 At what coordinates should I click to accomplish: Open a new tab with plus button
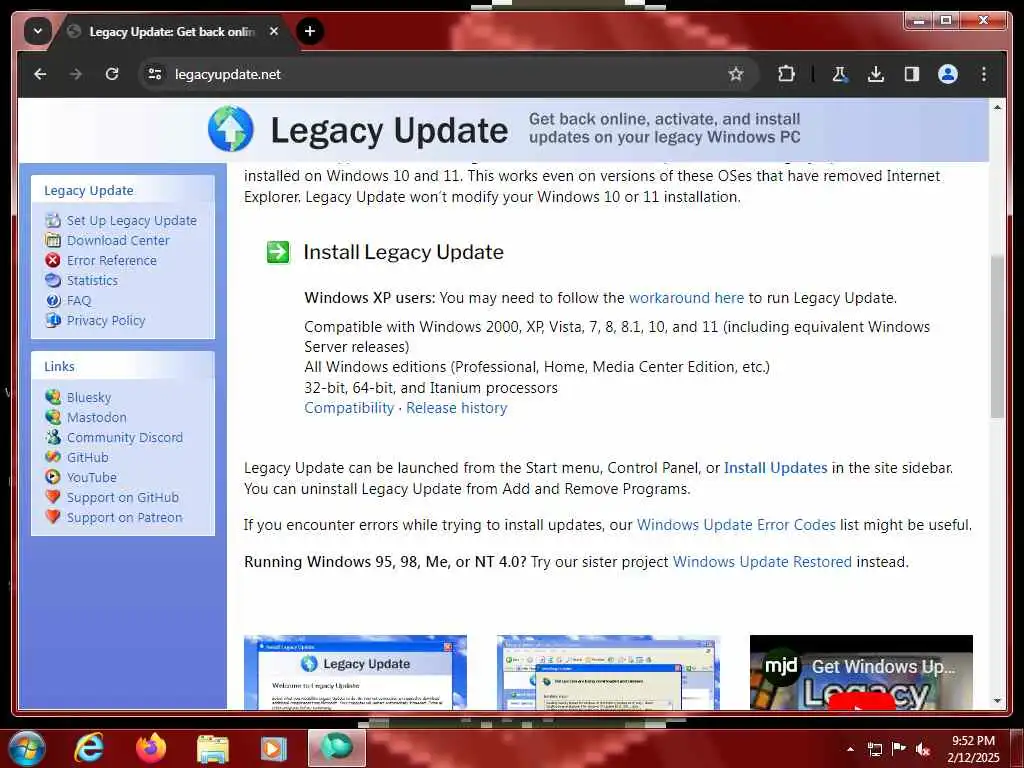coord(310,31)
